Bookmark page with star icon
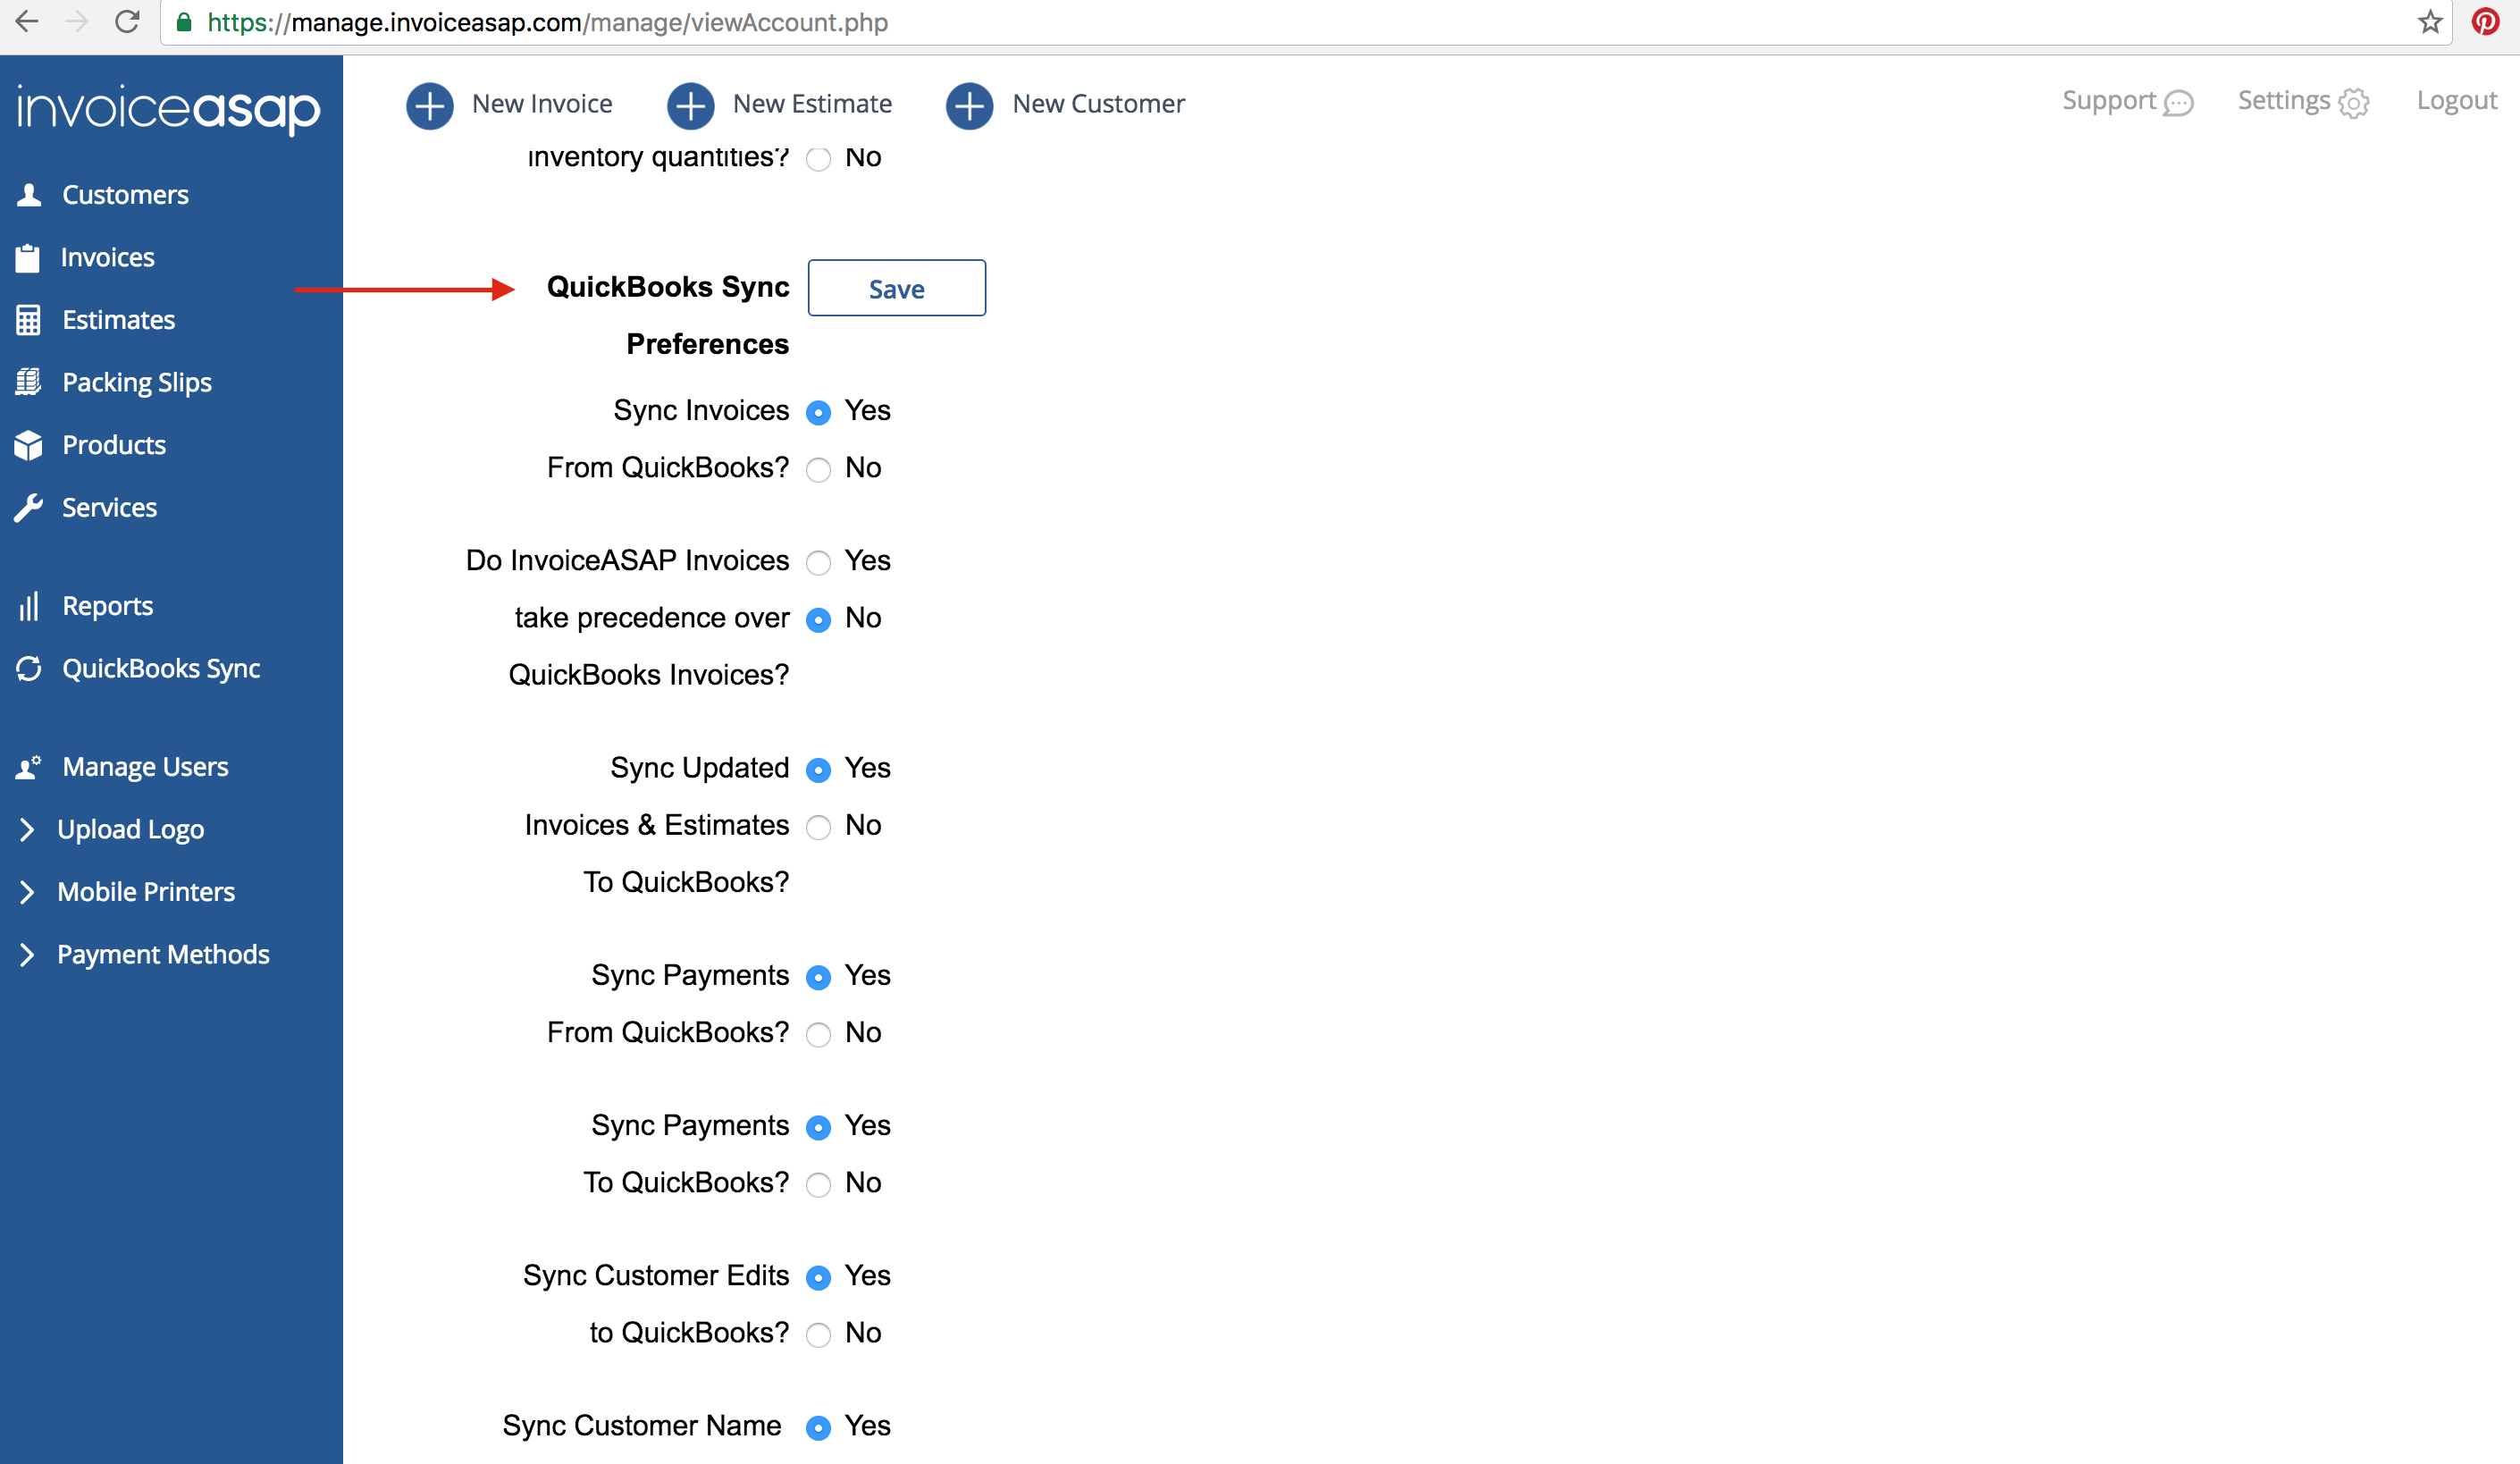The image size is (2520, 1464). 2430,21
